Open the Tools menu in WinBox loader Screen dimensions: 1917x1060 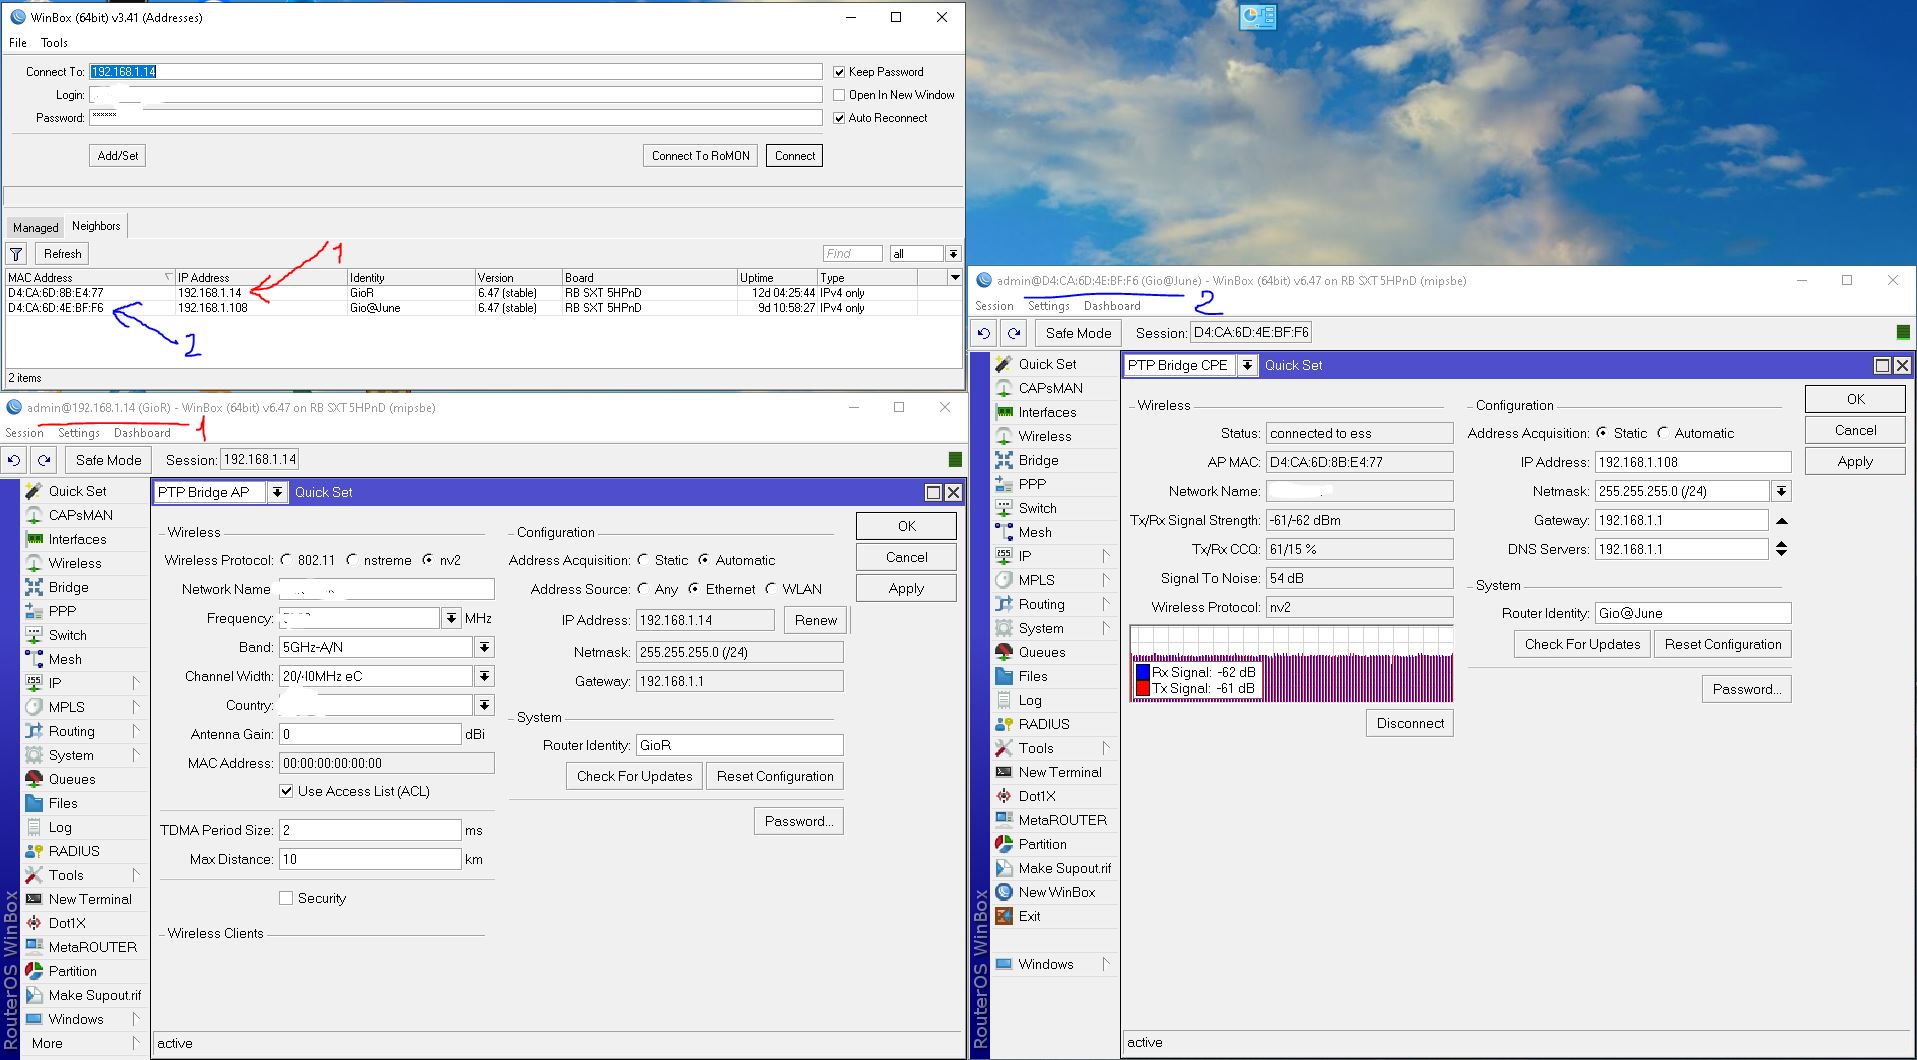tap(54, 43)
